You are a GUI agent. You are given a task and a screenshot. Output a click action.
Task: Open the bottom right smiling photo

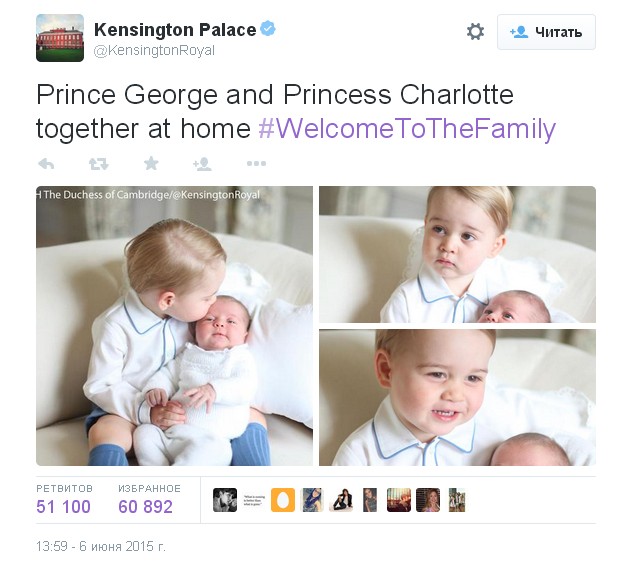click(457, 398)
